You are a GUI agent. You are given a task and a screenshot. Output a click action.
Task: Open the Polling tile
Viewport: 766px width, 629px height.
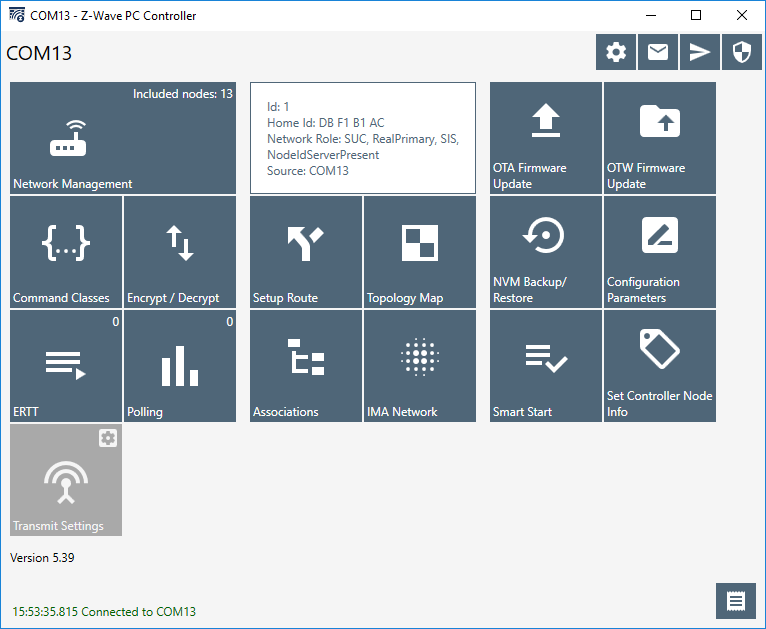(x=180, y=366)
